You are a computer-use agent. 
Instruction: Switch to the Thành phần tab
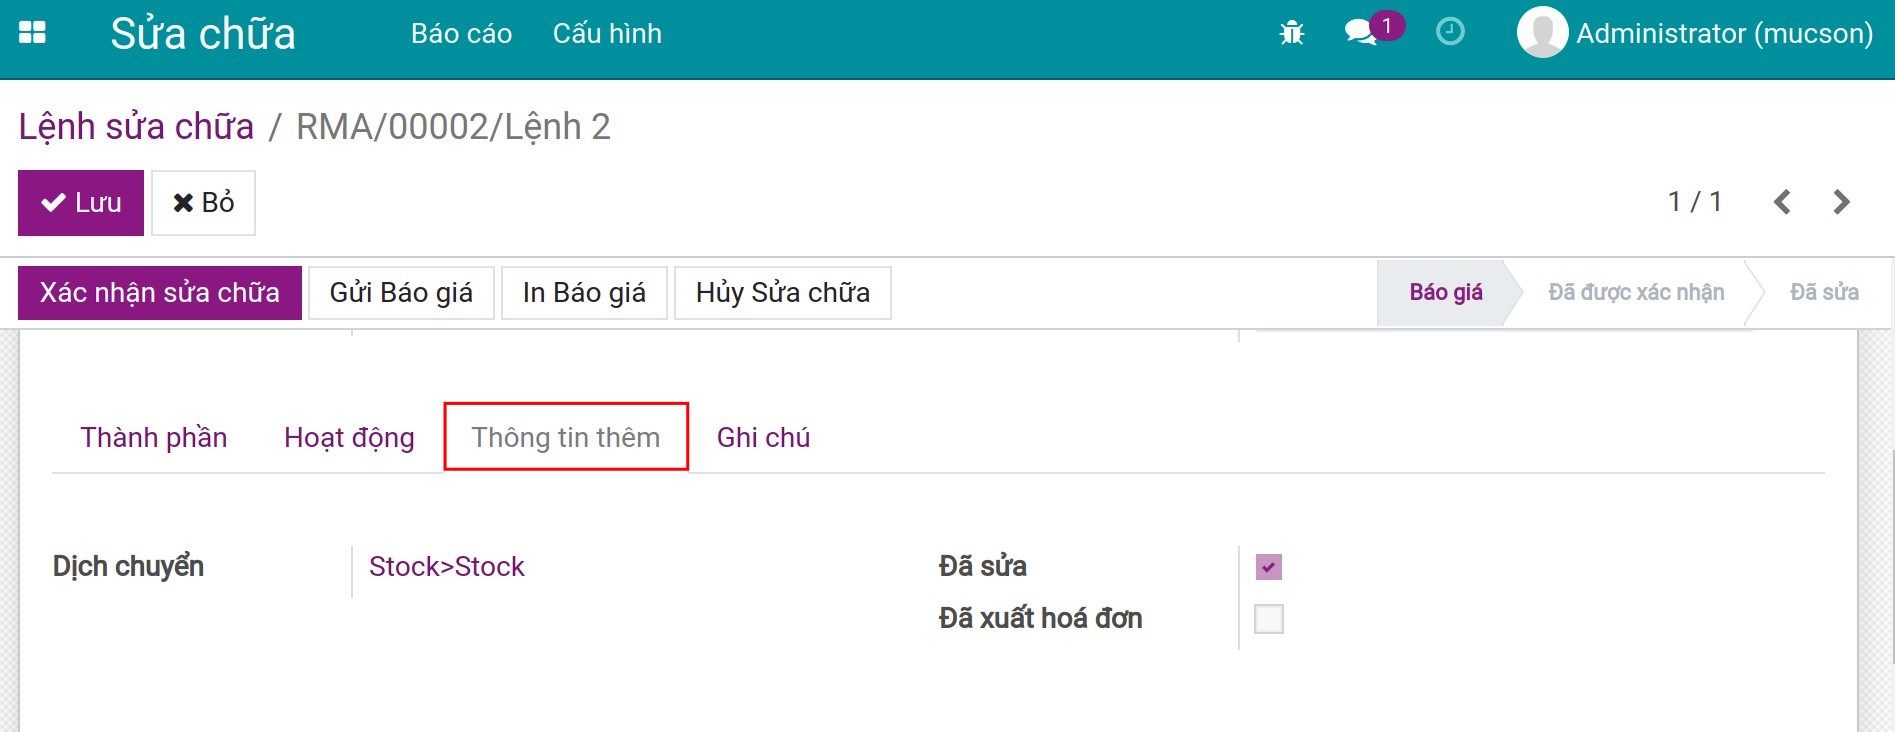tap(154, 437)
